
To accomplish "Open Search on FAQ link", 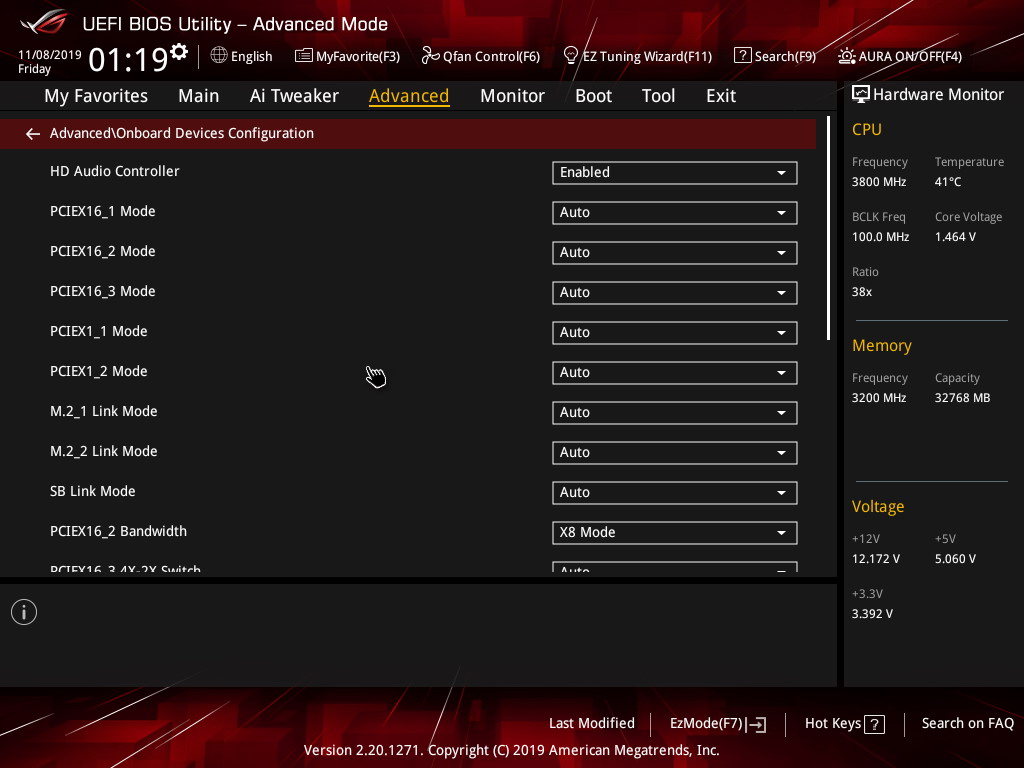I will [x=967, y=724].
